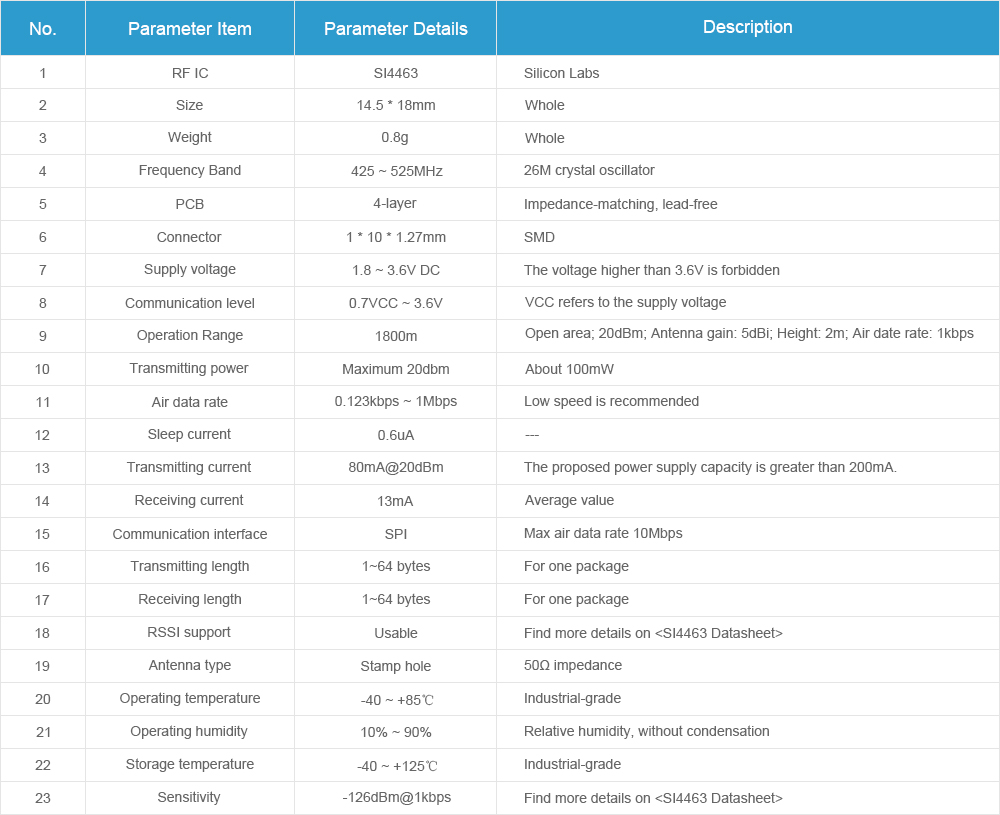This screenshot has height=815, width=1000.
Task: Select the "Parameter Details" header cell
Action: [x=396, y=29]
